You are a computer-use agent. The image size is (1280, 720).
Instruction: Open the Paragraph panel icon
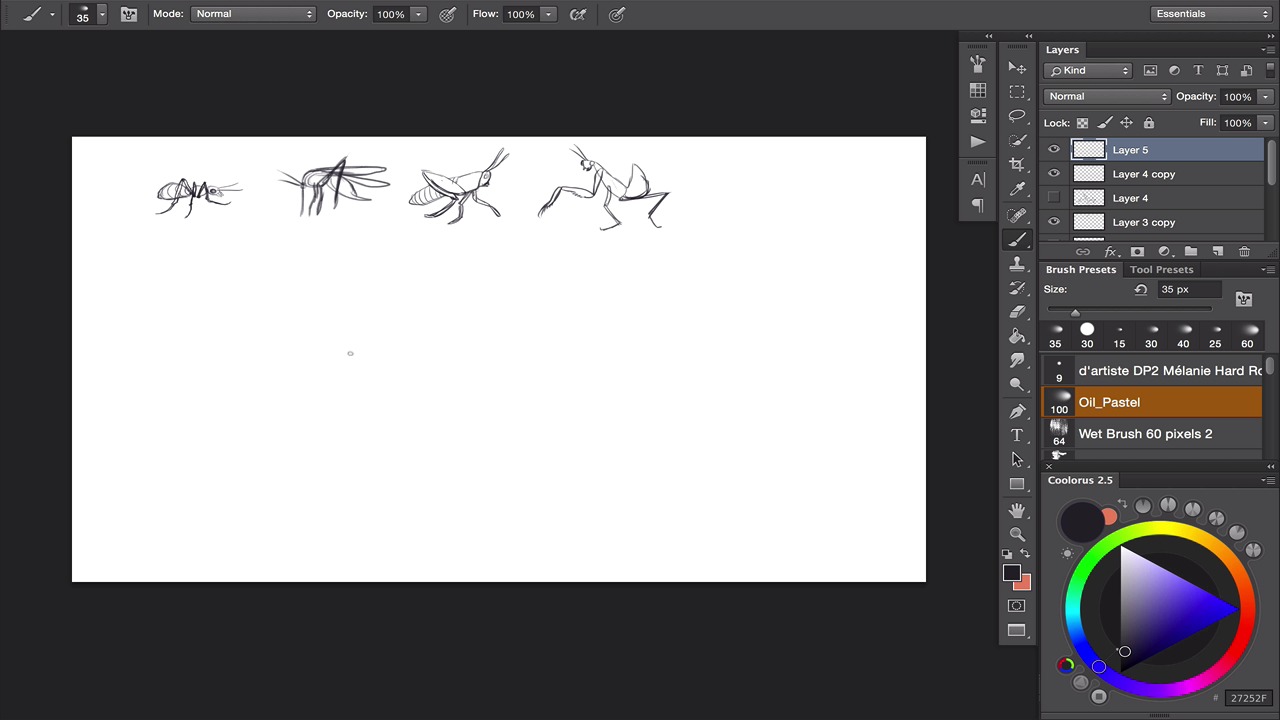pos(978,205)
